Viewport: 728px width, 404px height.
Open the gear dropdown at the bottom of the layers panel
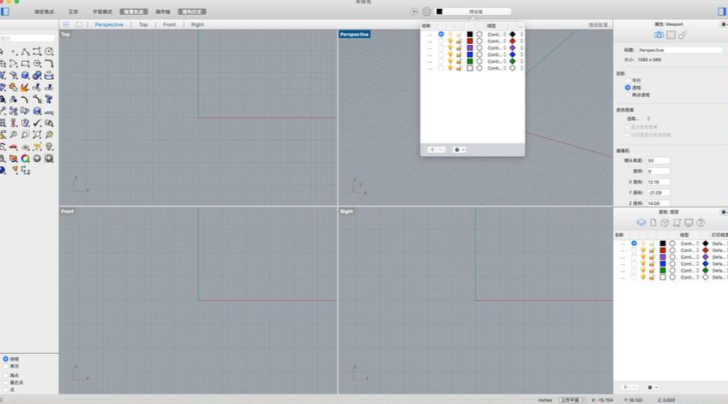click(652, 386)
